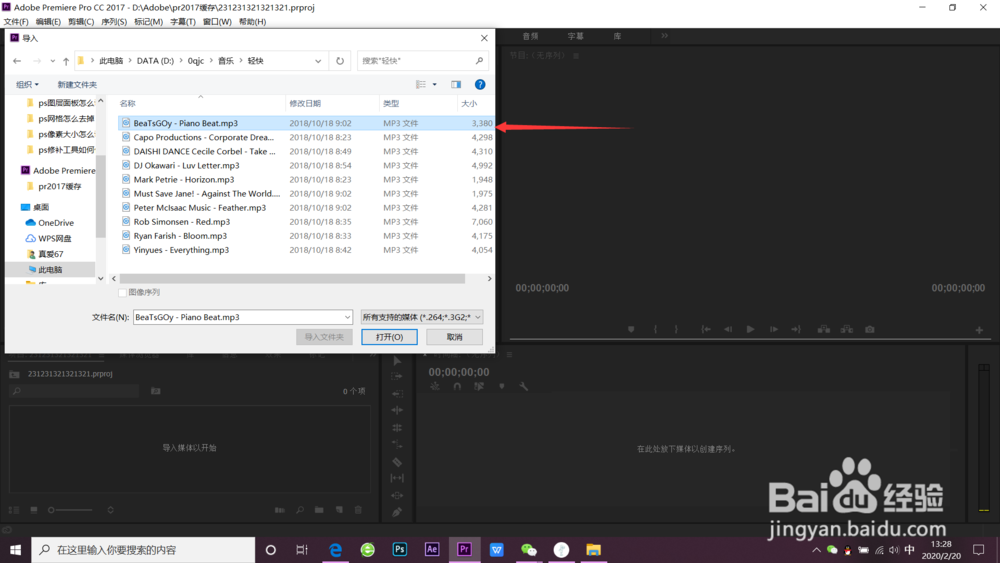Viewport: 1000px width, 563px height.
Task: Open Photoshop from the Windows taskbar
Action: (400, 549)
